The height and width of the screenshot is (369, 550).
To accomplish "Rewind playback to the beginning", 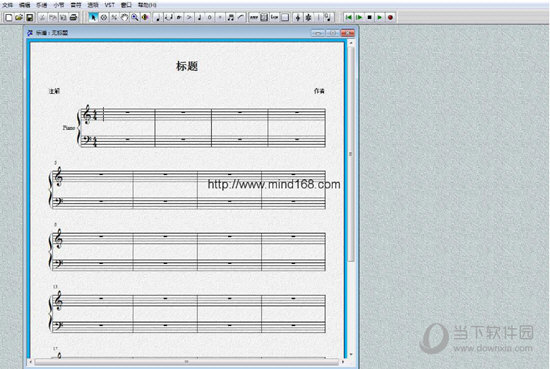I will click(x=348, y=17).
